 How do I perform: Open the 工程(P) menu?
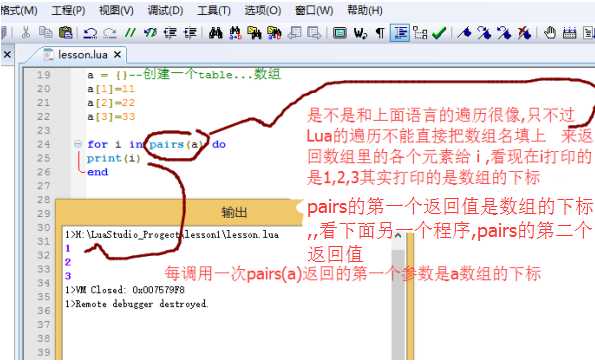tap(68, 10)
